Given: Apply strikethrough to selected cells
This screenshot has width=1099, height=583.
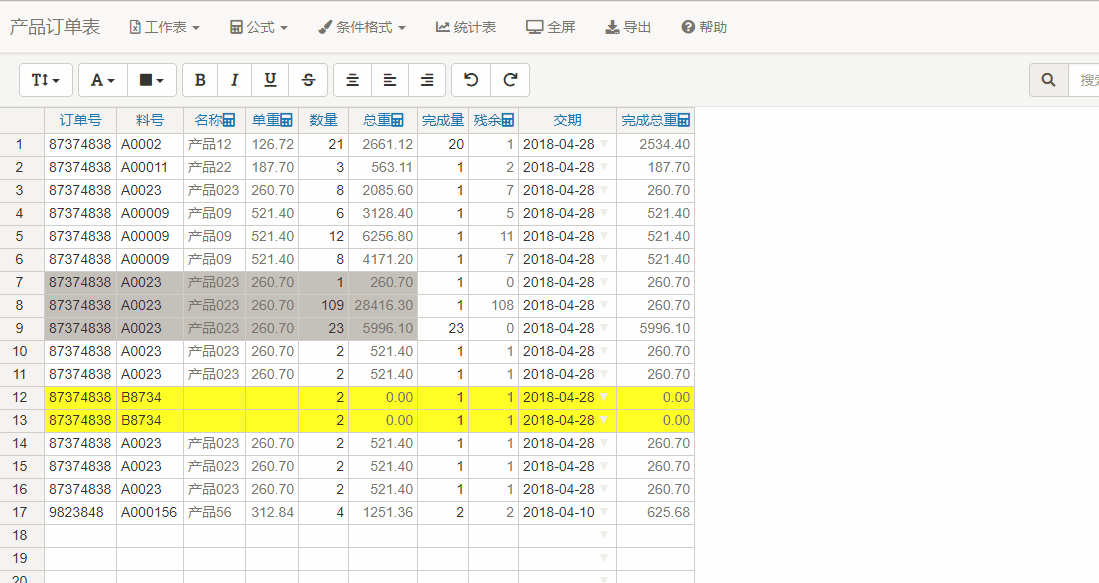Looking at the screenshot, I should click(x=308, y=80).
